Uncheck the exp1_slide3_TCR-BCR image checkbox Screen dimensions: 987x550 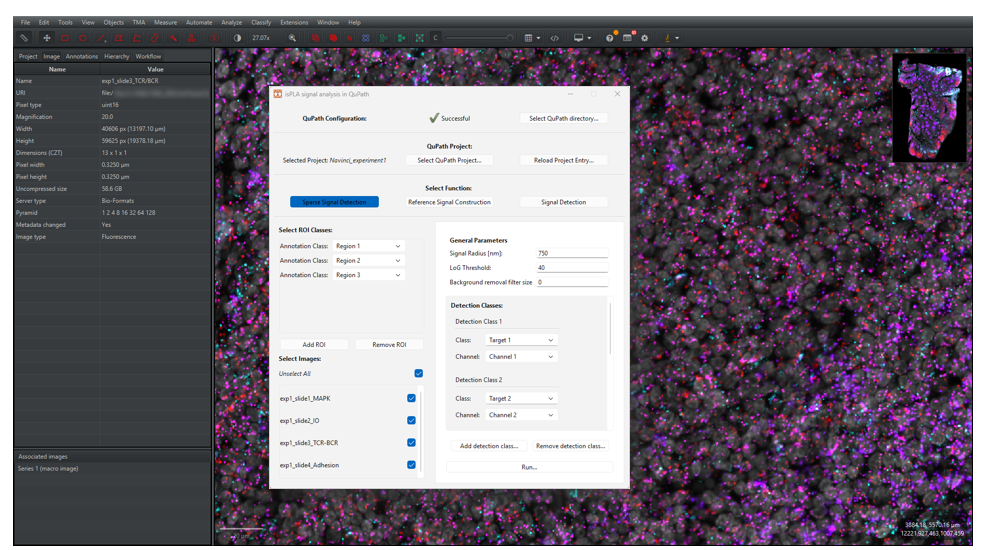[411, 442]
